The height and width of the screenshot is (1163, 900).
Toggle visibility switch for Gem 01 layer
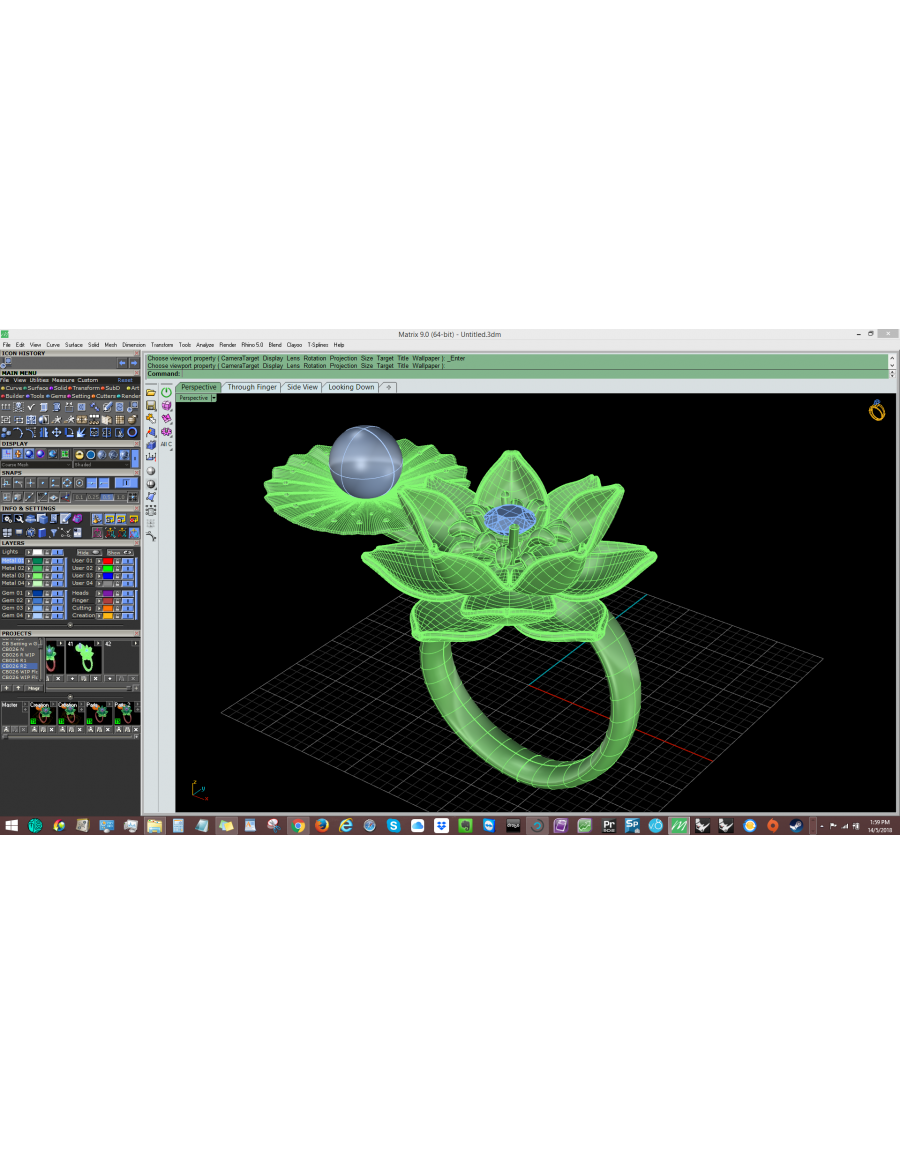click(x=56, y=593)
